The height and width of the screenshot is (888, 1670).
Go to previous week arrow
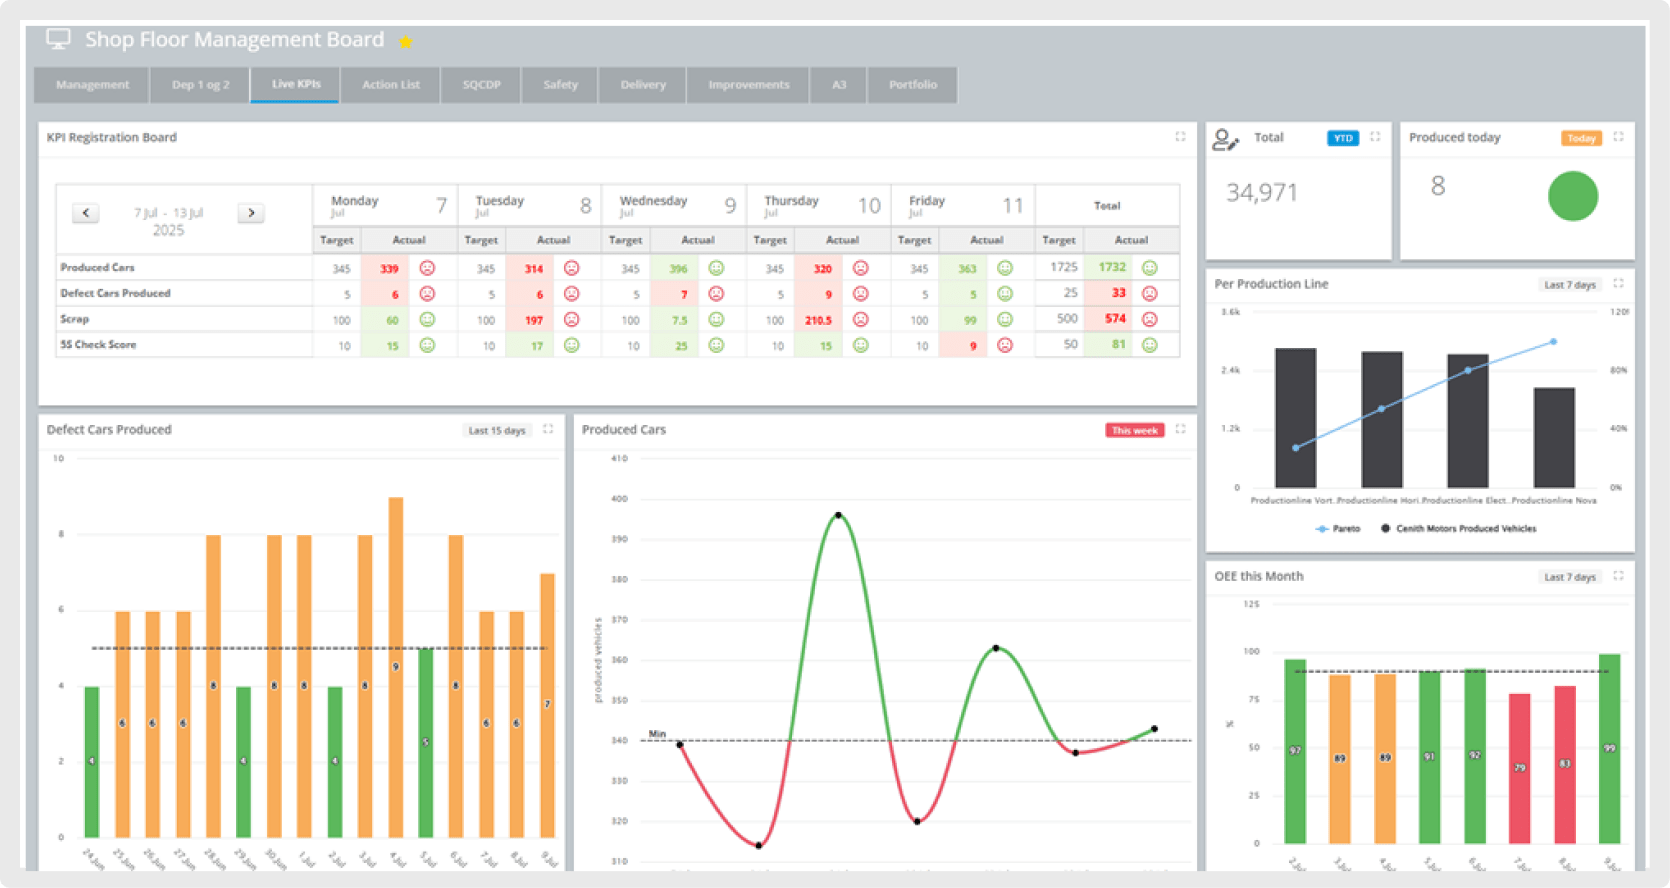point(86,213)
